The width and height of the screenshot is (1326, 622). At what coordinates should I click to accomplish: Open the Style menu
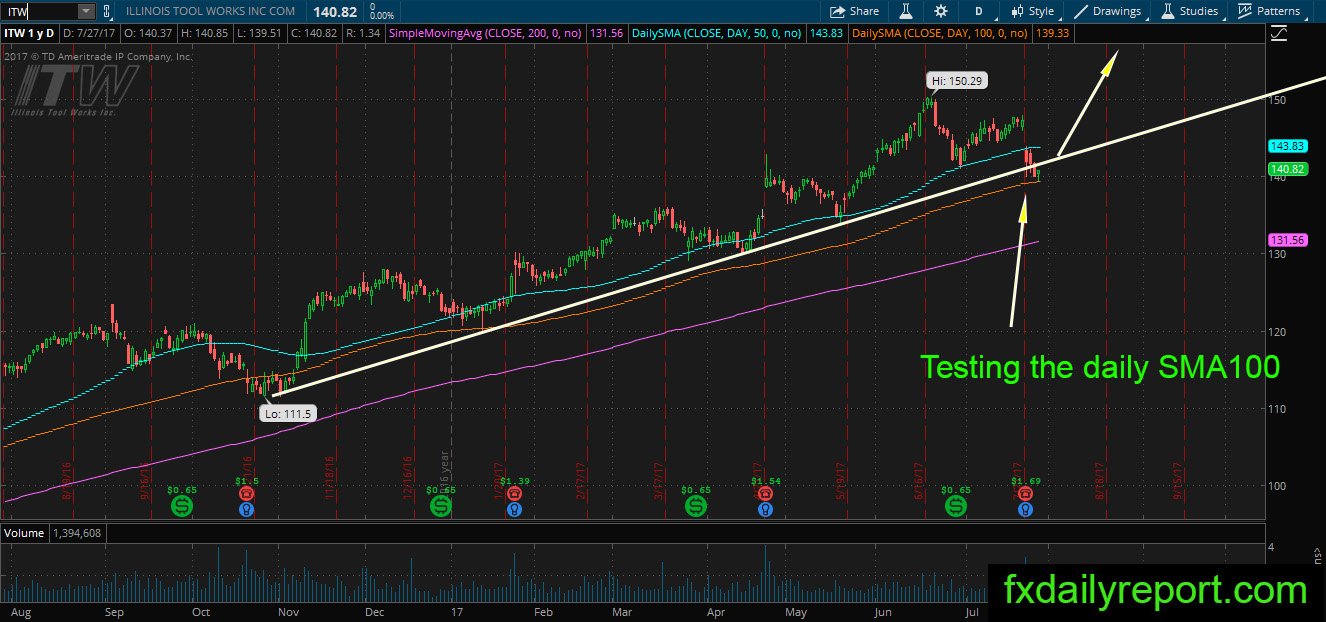(1032, 11)
